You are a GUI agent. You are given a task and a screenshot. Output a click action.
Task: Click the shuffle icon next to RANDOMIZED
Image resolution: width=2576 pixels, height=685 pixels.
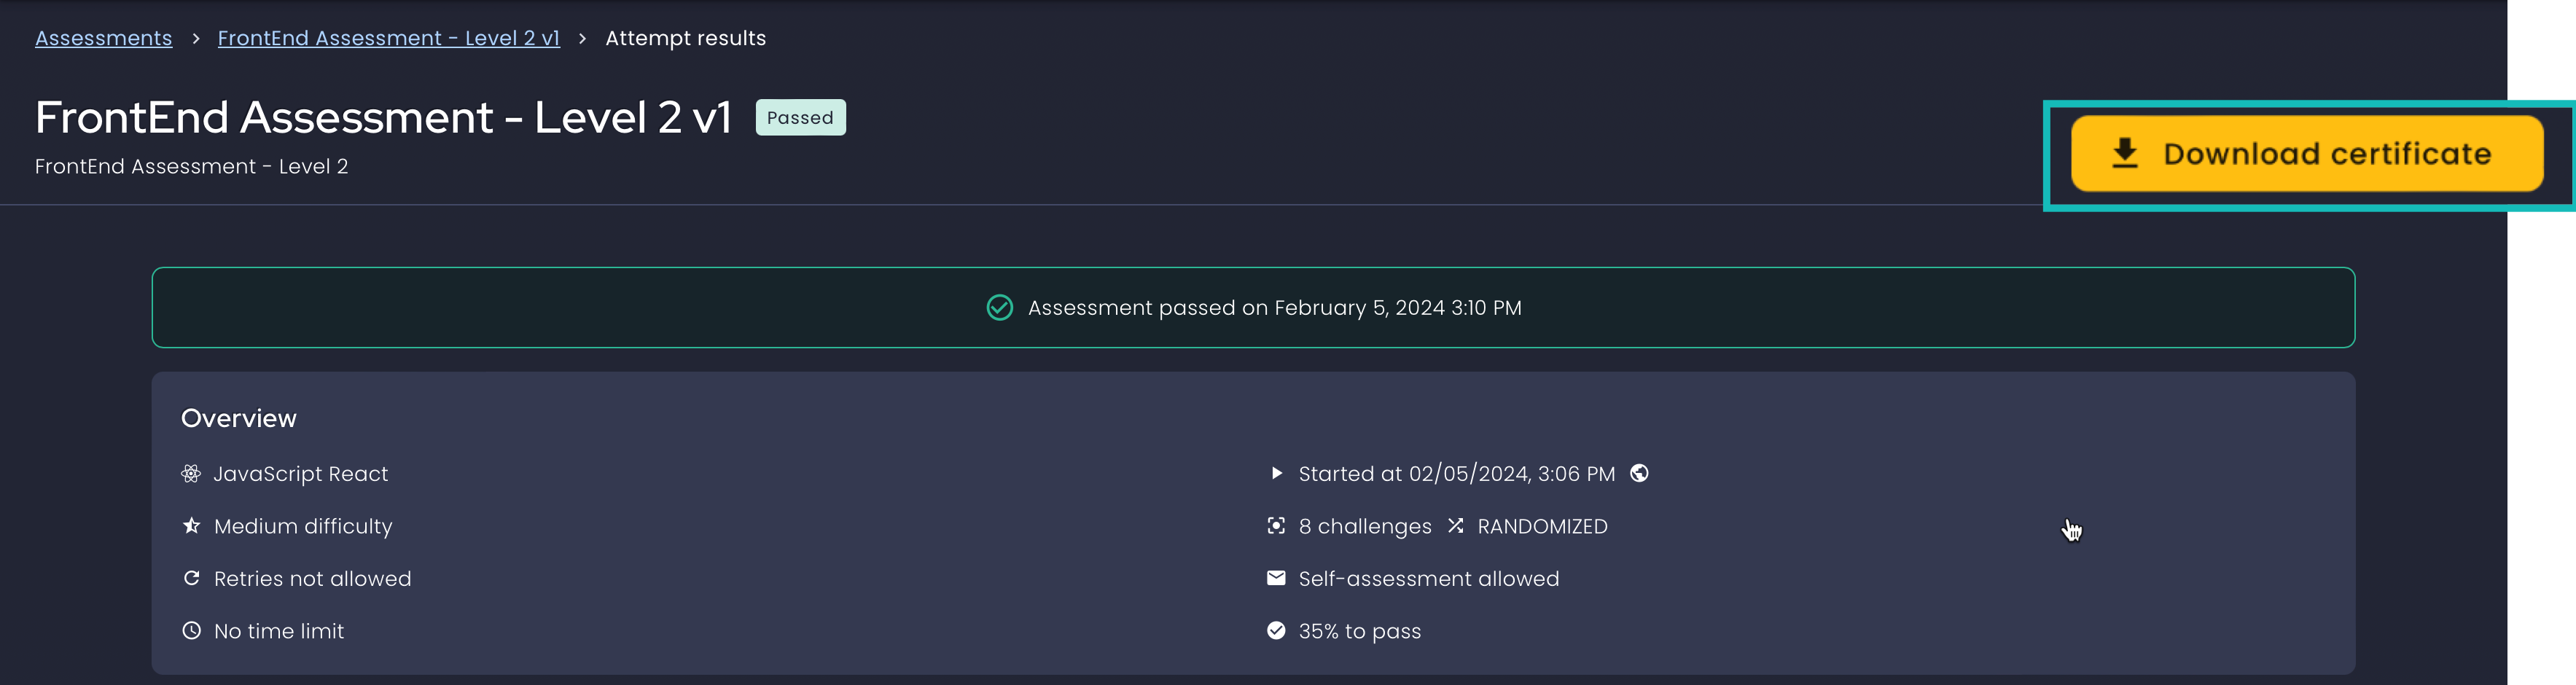coord(1455,526)
